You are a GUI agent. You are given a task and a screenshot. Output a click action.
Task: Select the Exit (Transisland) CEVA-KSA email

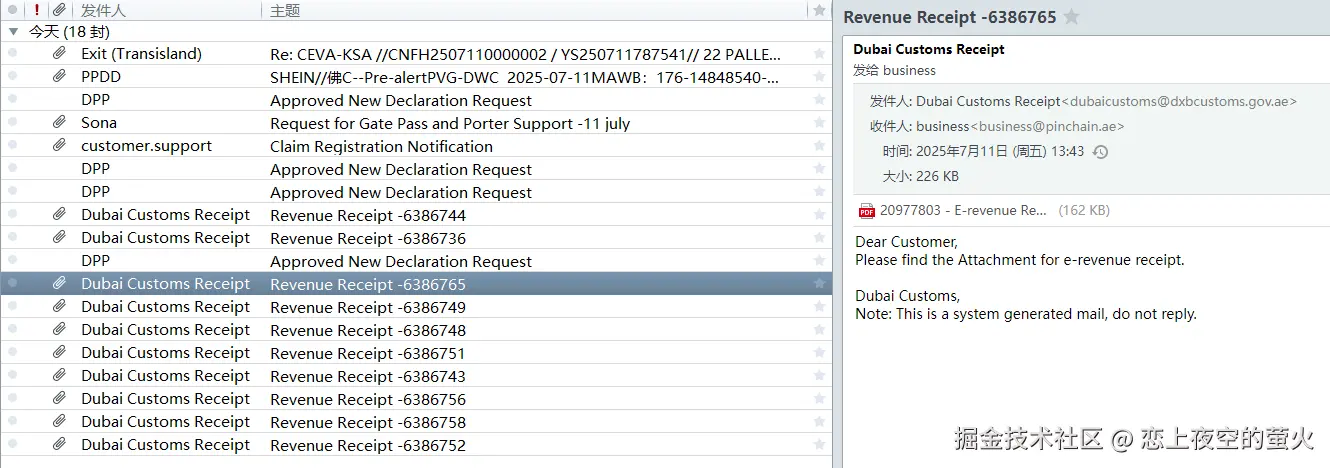tap(525, 54)
